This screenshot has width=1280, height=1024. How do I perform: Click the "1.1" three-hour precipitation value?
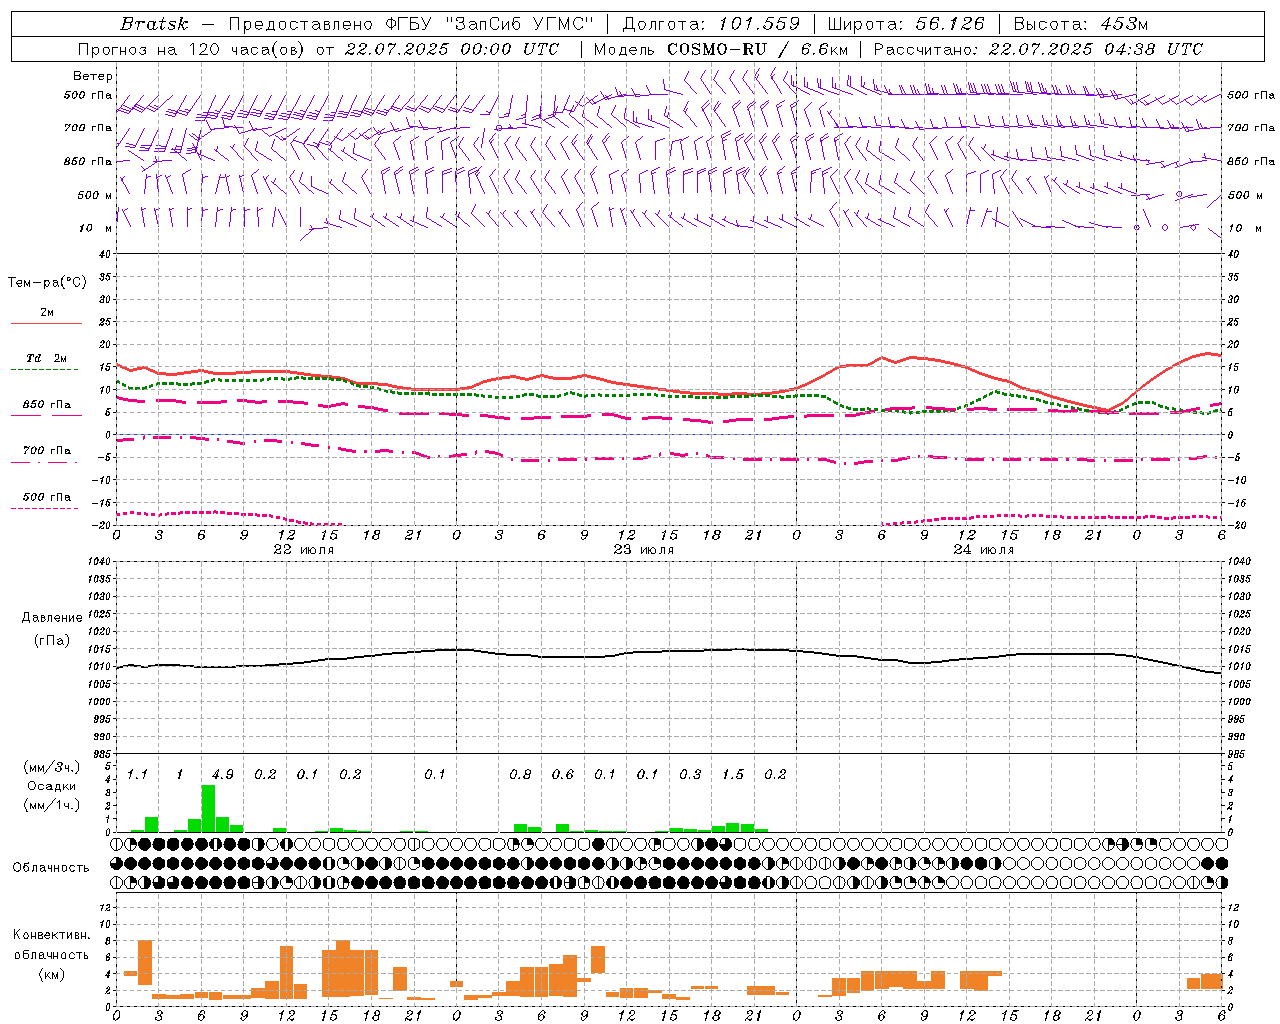point(137,774)
